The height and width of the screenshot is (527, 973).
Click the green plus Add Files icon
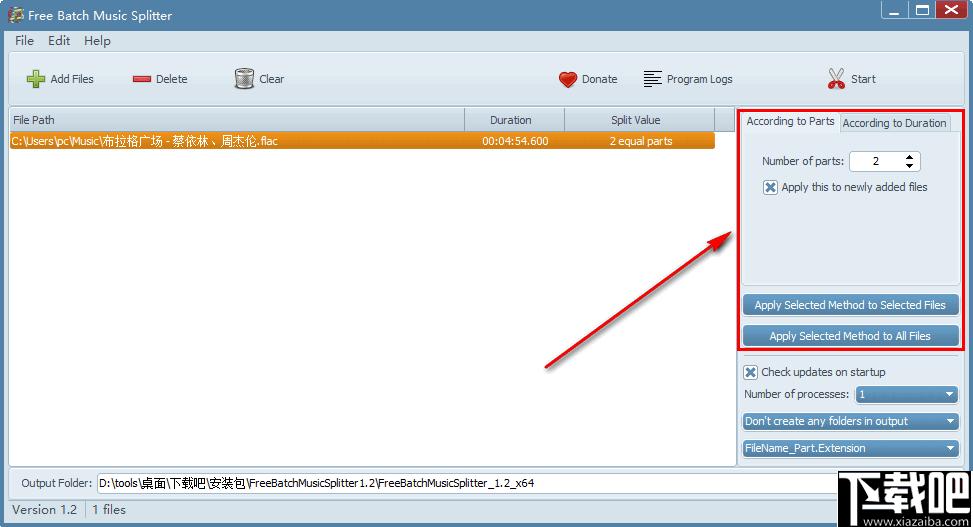point(36,79)
